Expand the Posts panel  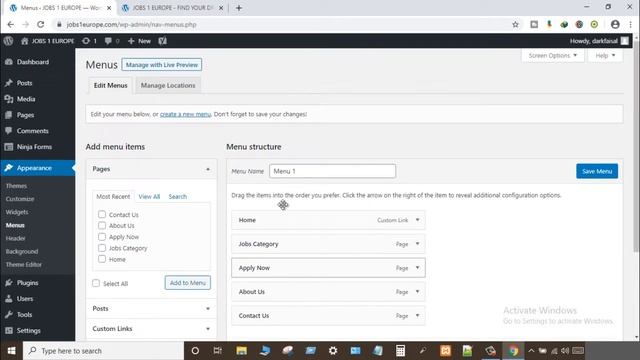(x=208, y=309)
